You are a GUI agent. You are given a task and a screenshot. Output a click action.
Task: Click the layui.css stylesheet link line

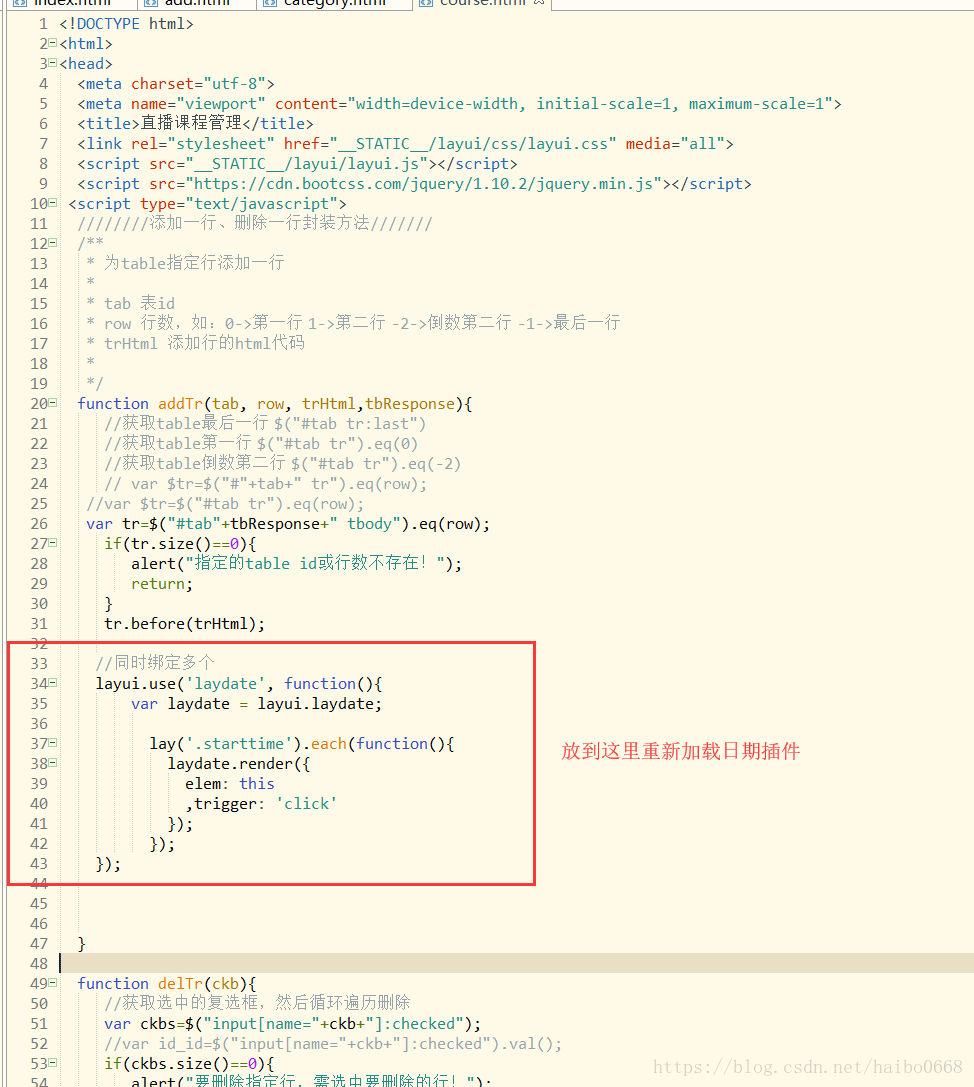pos(406,144)
